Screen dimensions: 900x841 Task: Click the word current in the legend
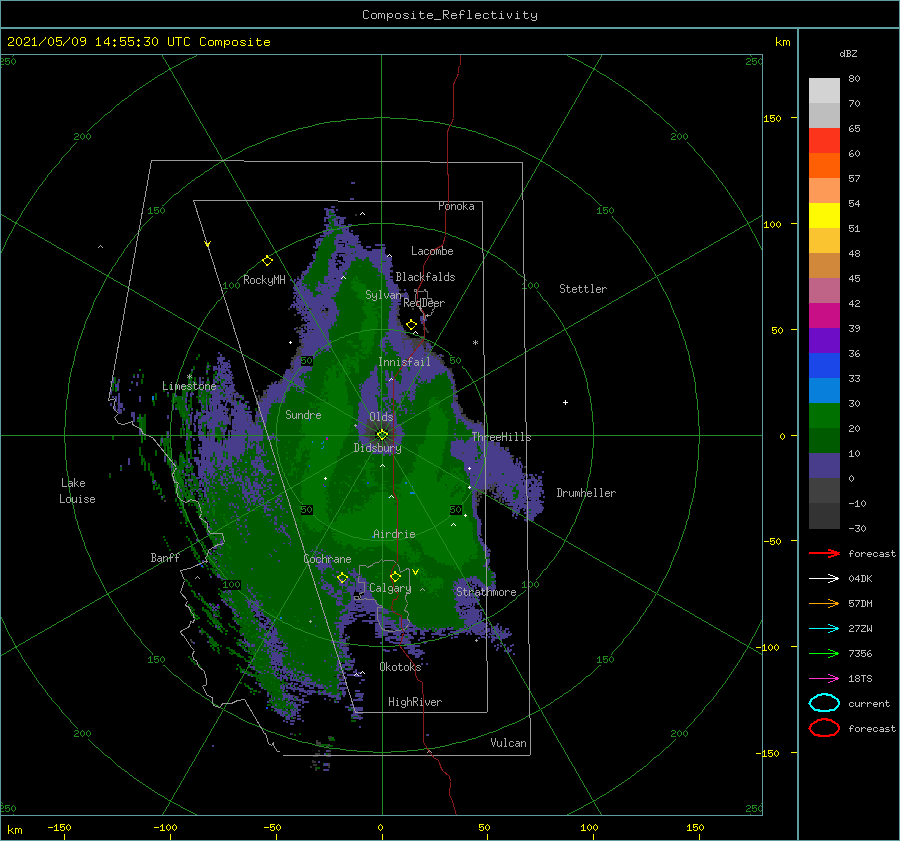(869, 704)
